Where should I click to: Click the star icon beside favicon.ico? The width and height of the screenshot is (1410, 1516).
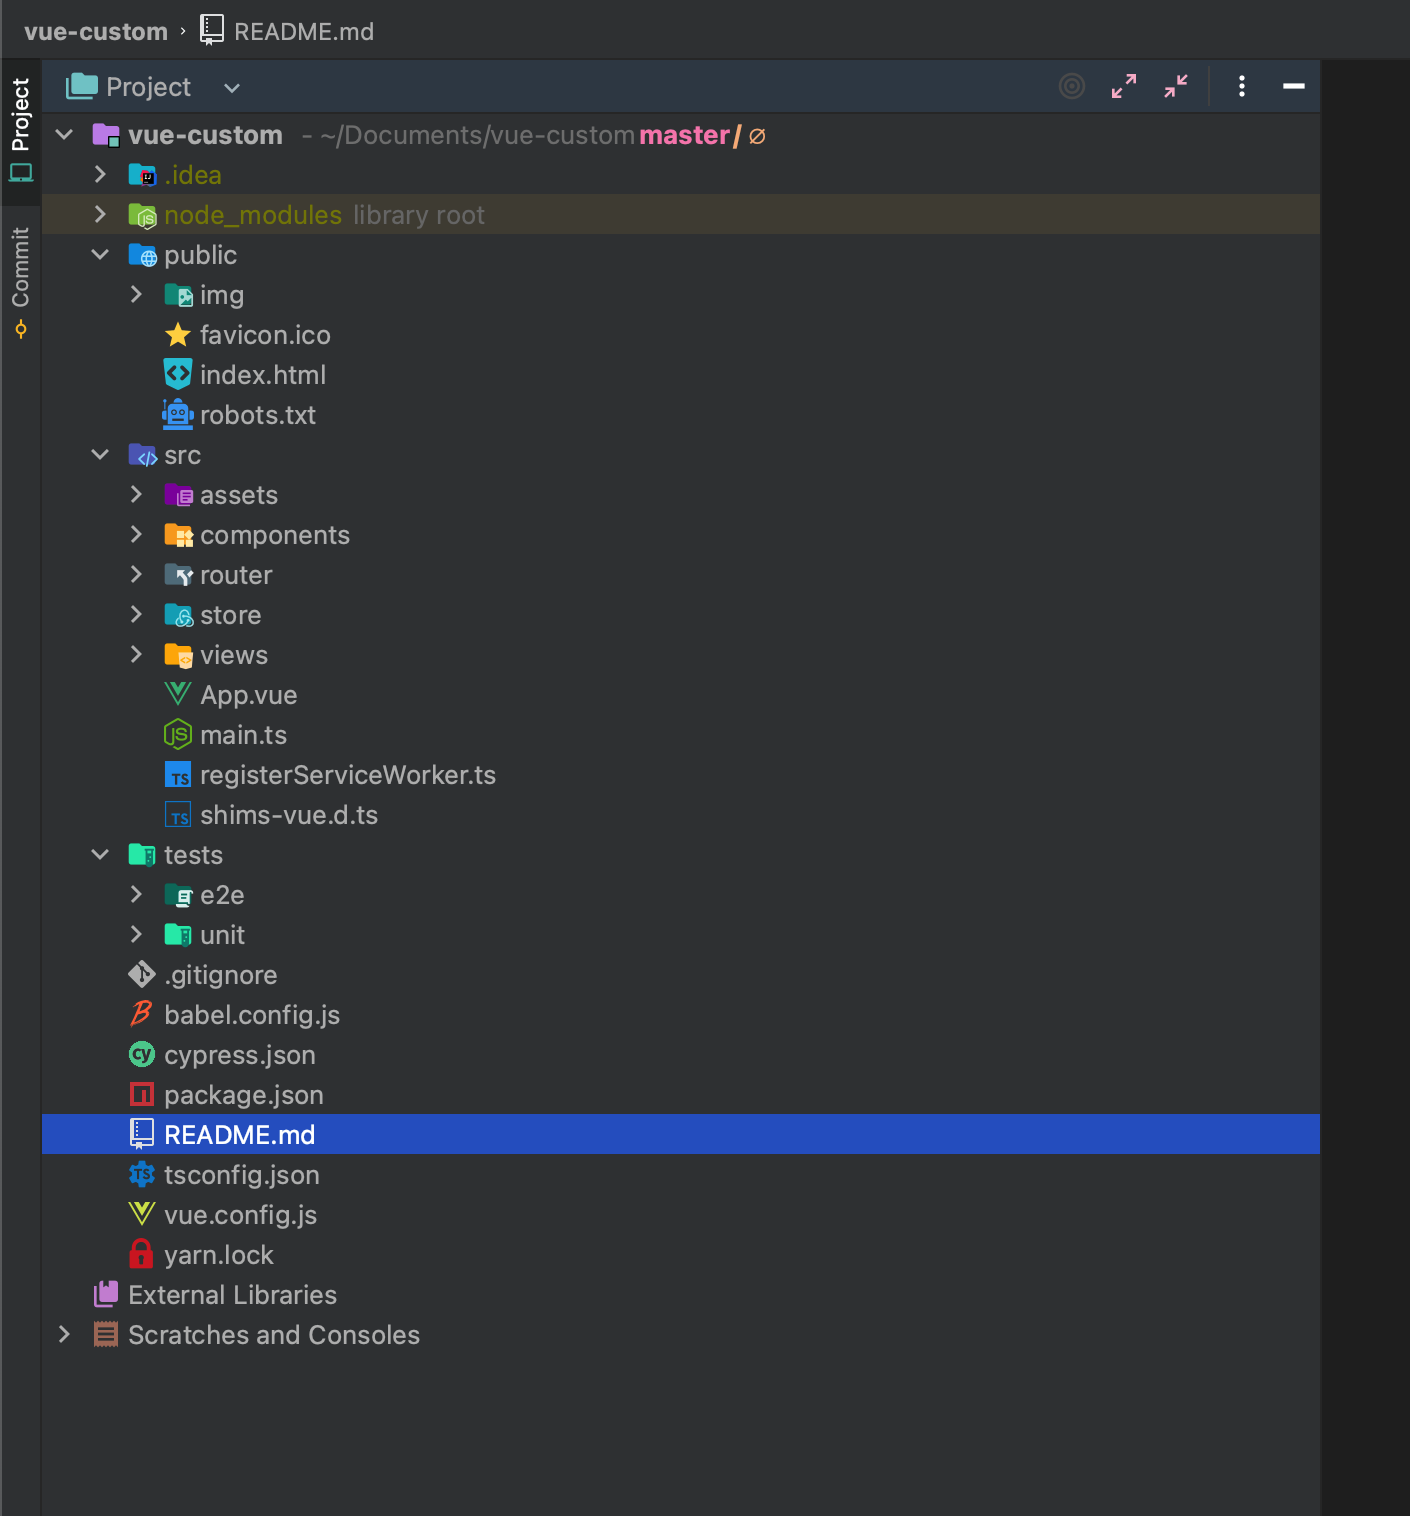click(177, 334)
